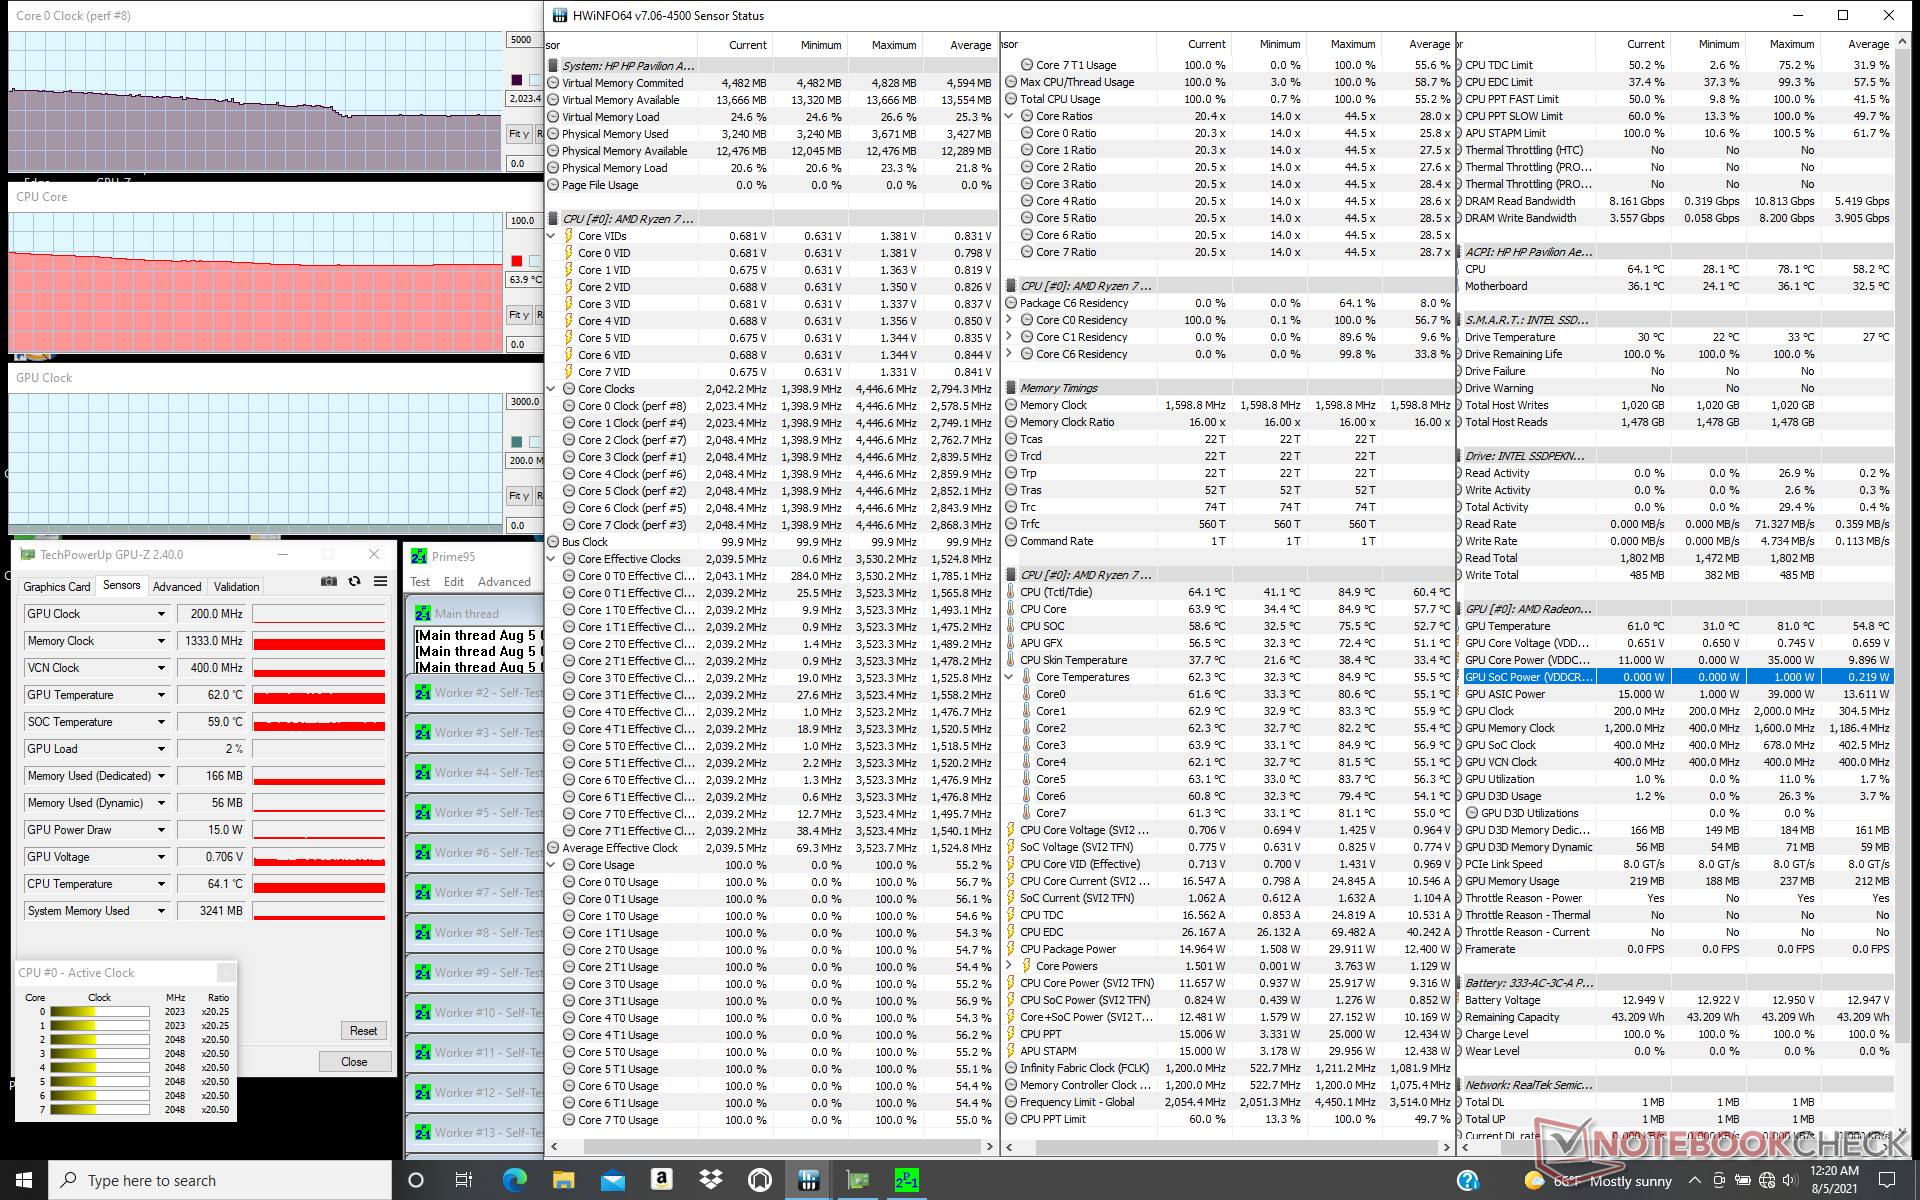
Task: Switch to the Graphics Card tab
Action: 57,587
